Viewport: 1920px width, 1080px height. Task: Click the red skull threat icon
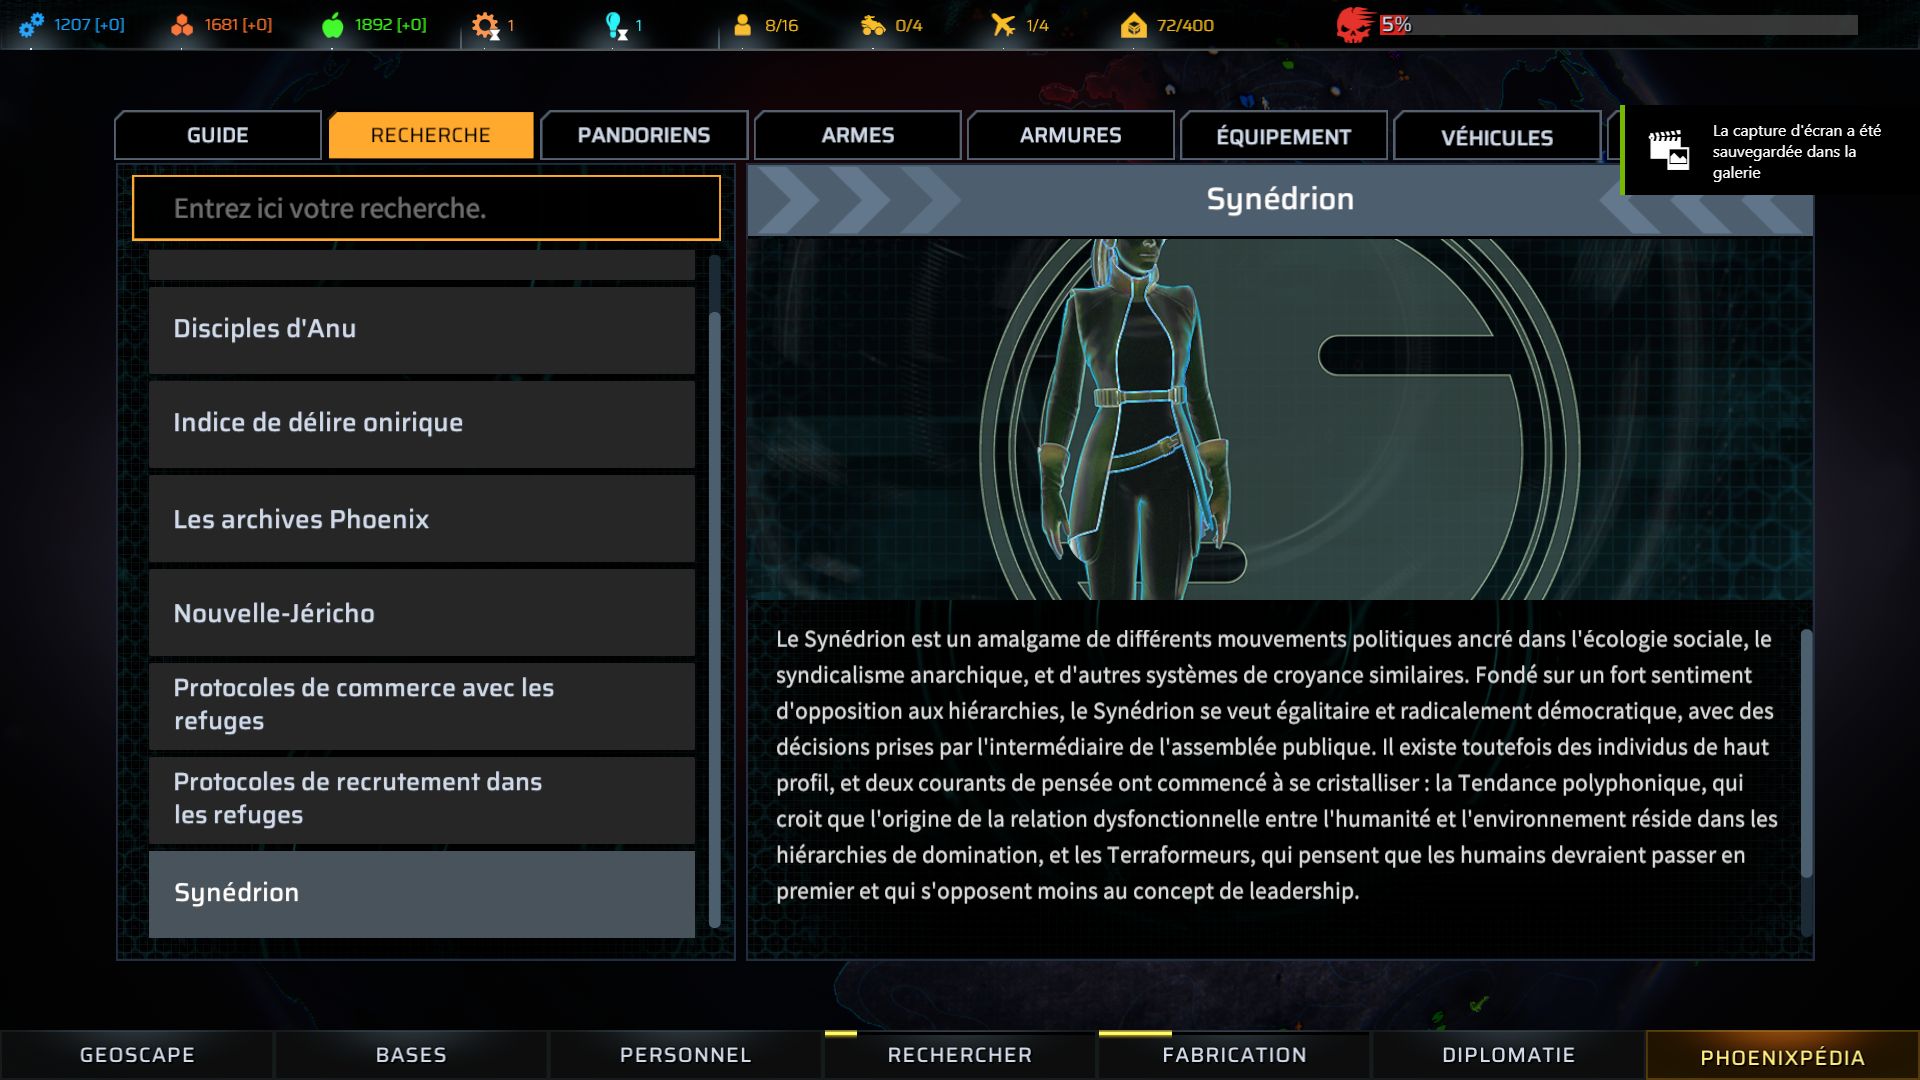point(1354,25)
